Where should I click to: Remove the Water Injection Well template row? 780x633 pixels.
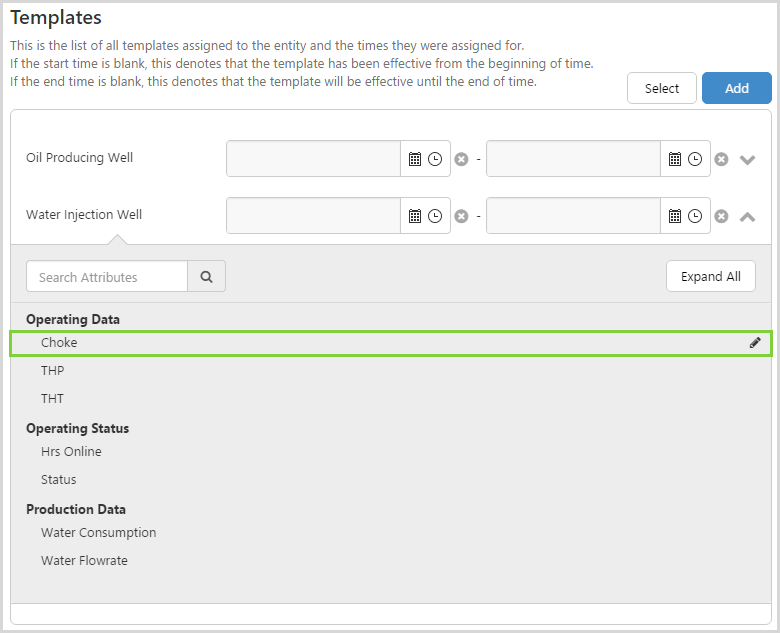click(721, 216)
